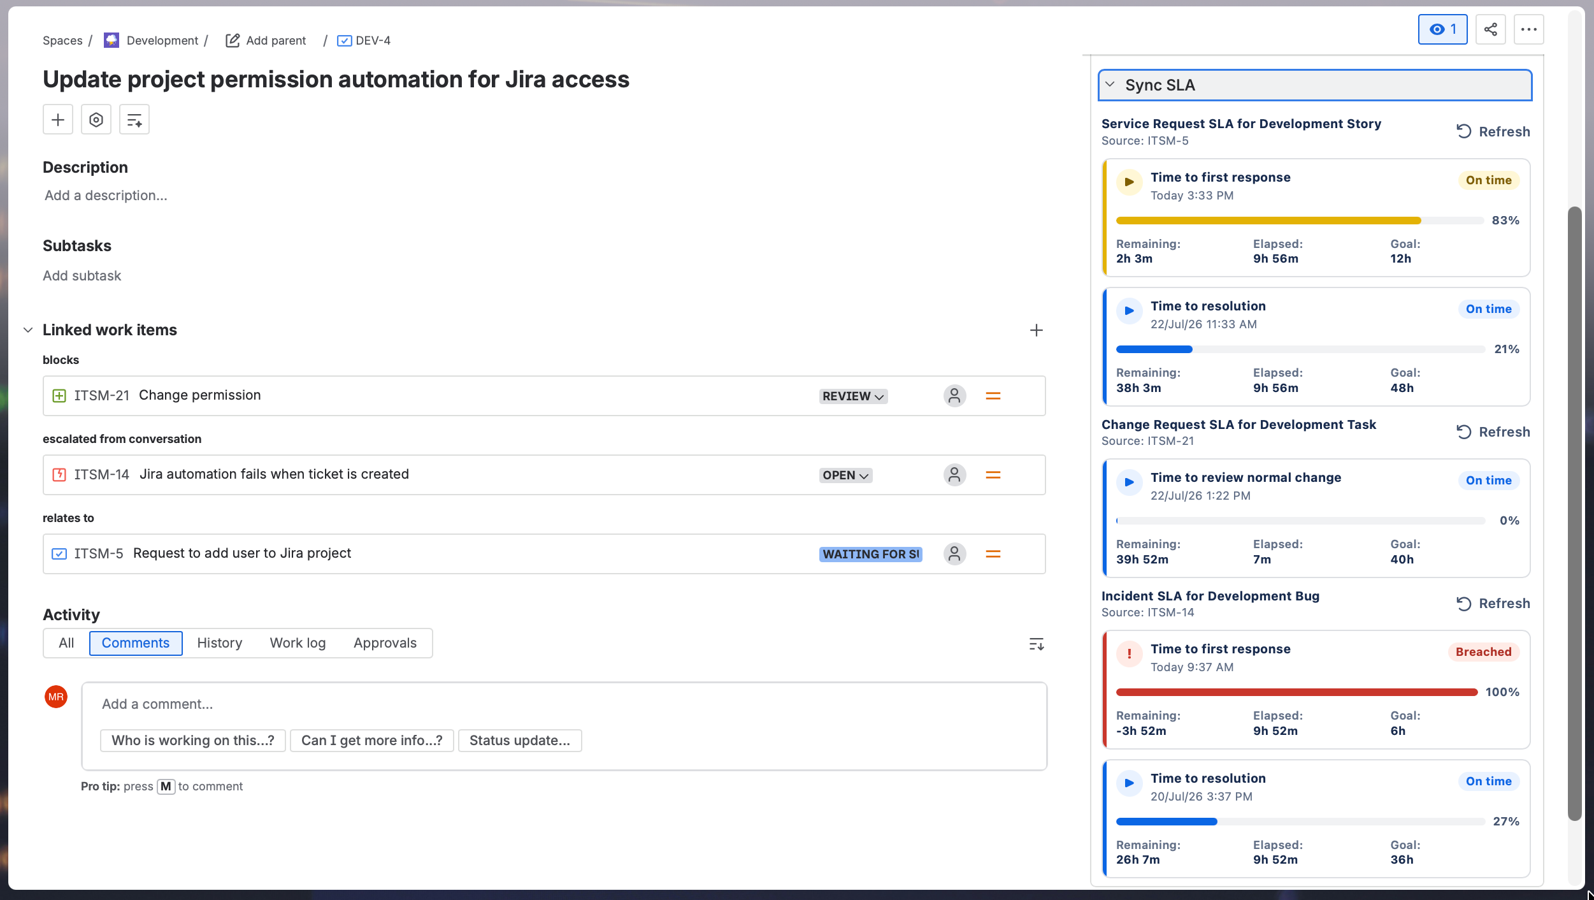Click the assignee avatar on ITSM-21 row
Screen dimensions: 1594x900
954,396
